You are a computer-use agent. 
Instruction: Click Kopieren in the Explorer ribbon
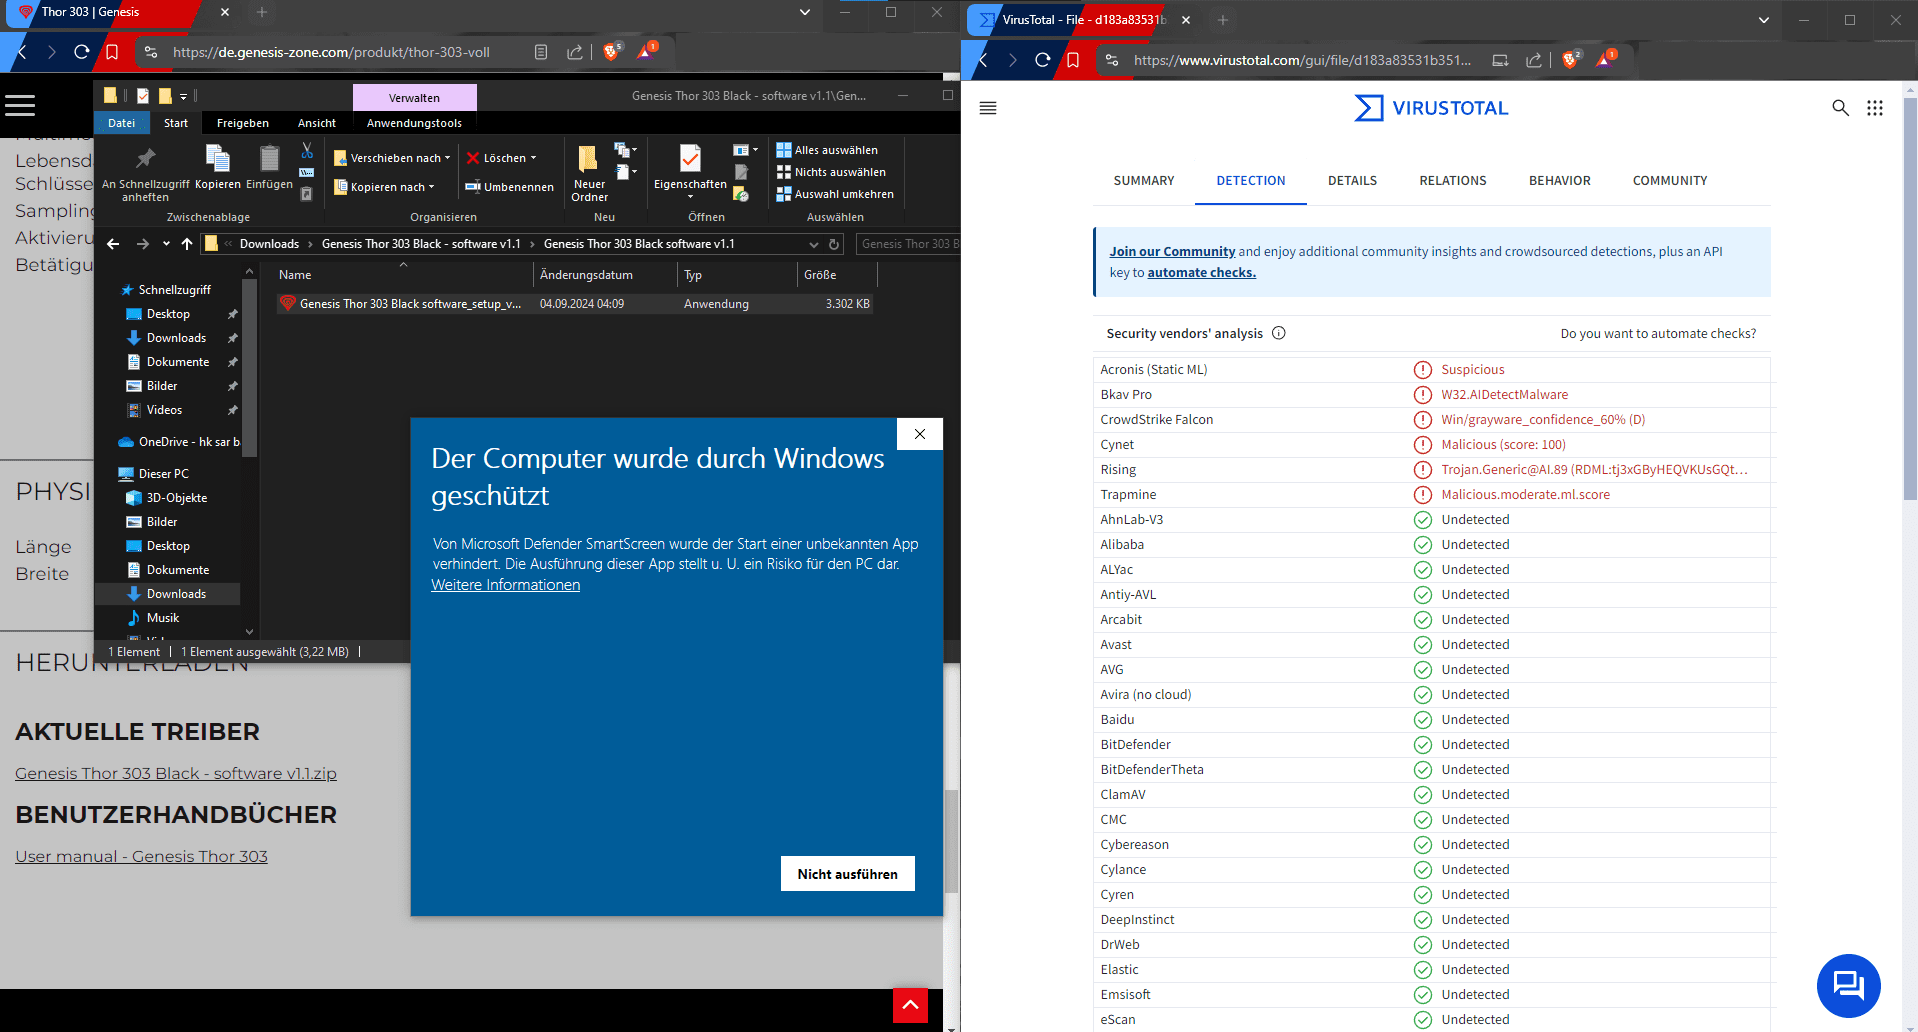(x=218, y=167)
